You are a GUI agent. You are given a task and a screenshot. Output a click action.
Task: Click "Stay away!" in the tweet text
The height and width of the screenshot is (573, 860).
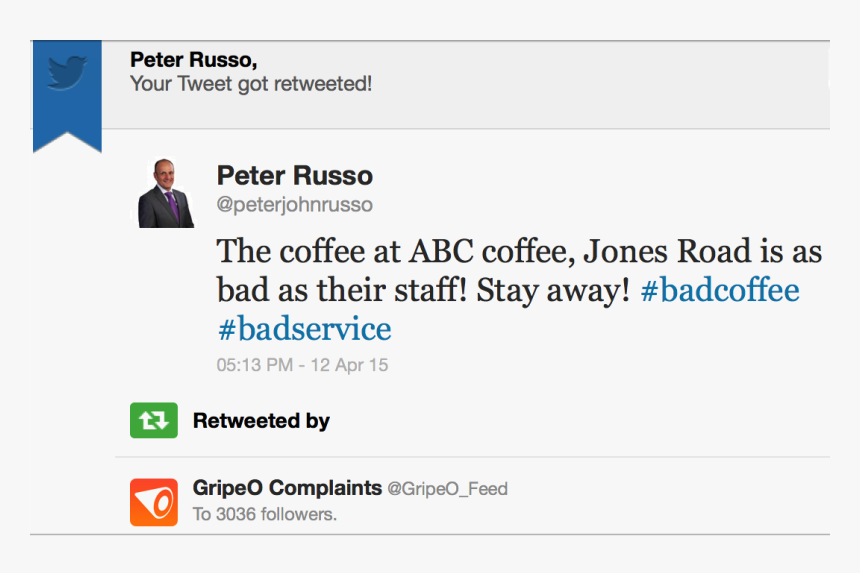point(553,290)
